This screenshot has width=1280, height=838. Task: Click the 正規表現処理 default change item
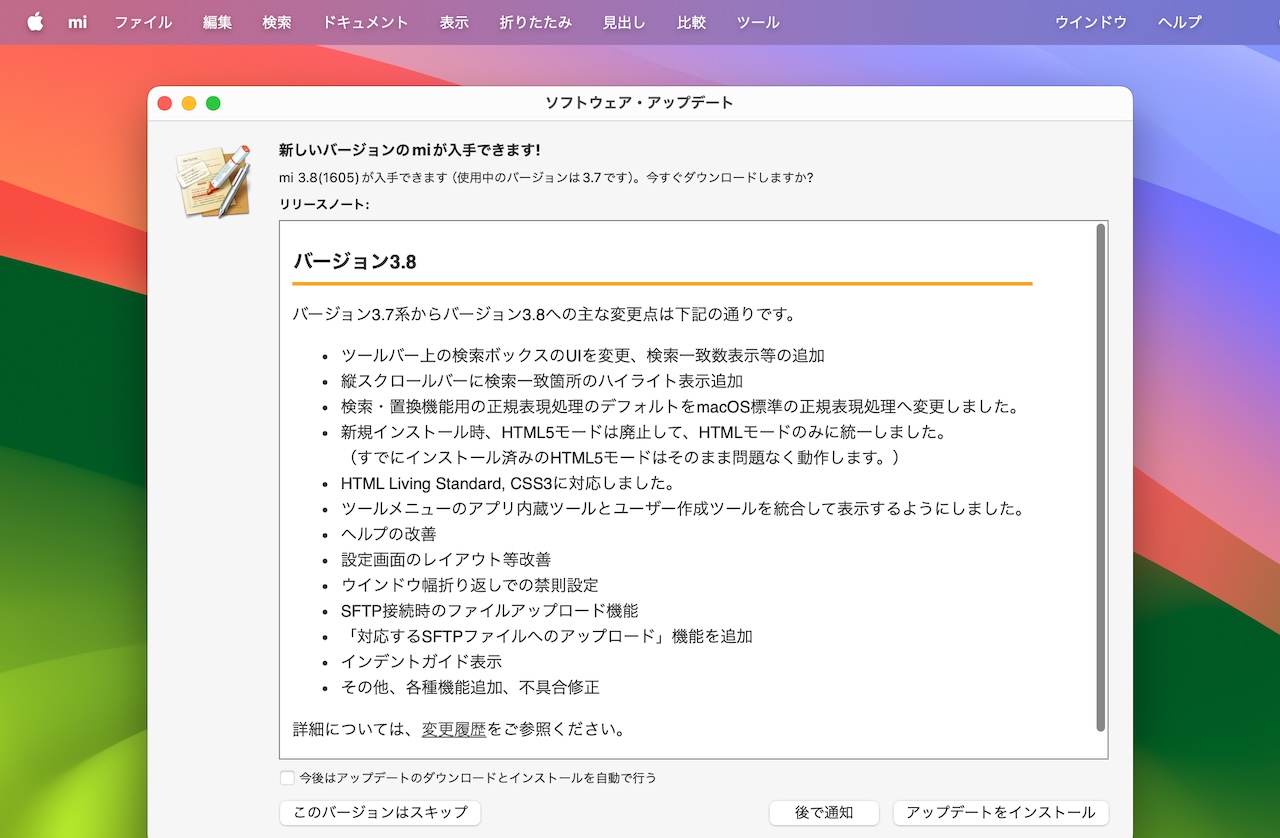click(680, 407)
